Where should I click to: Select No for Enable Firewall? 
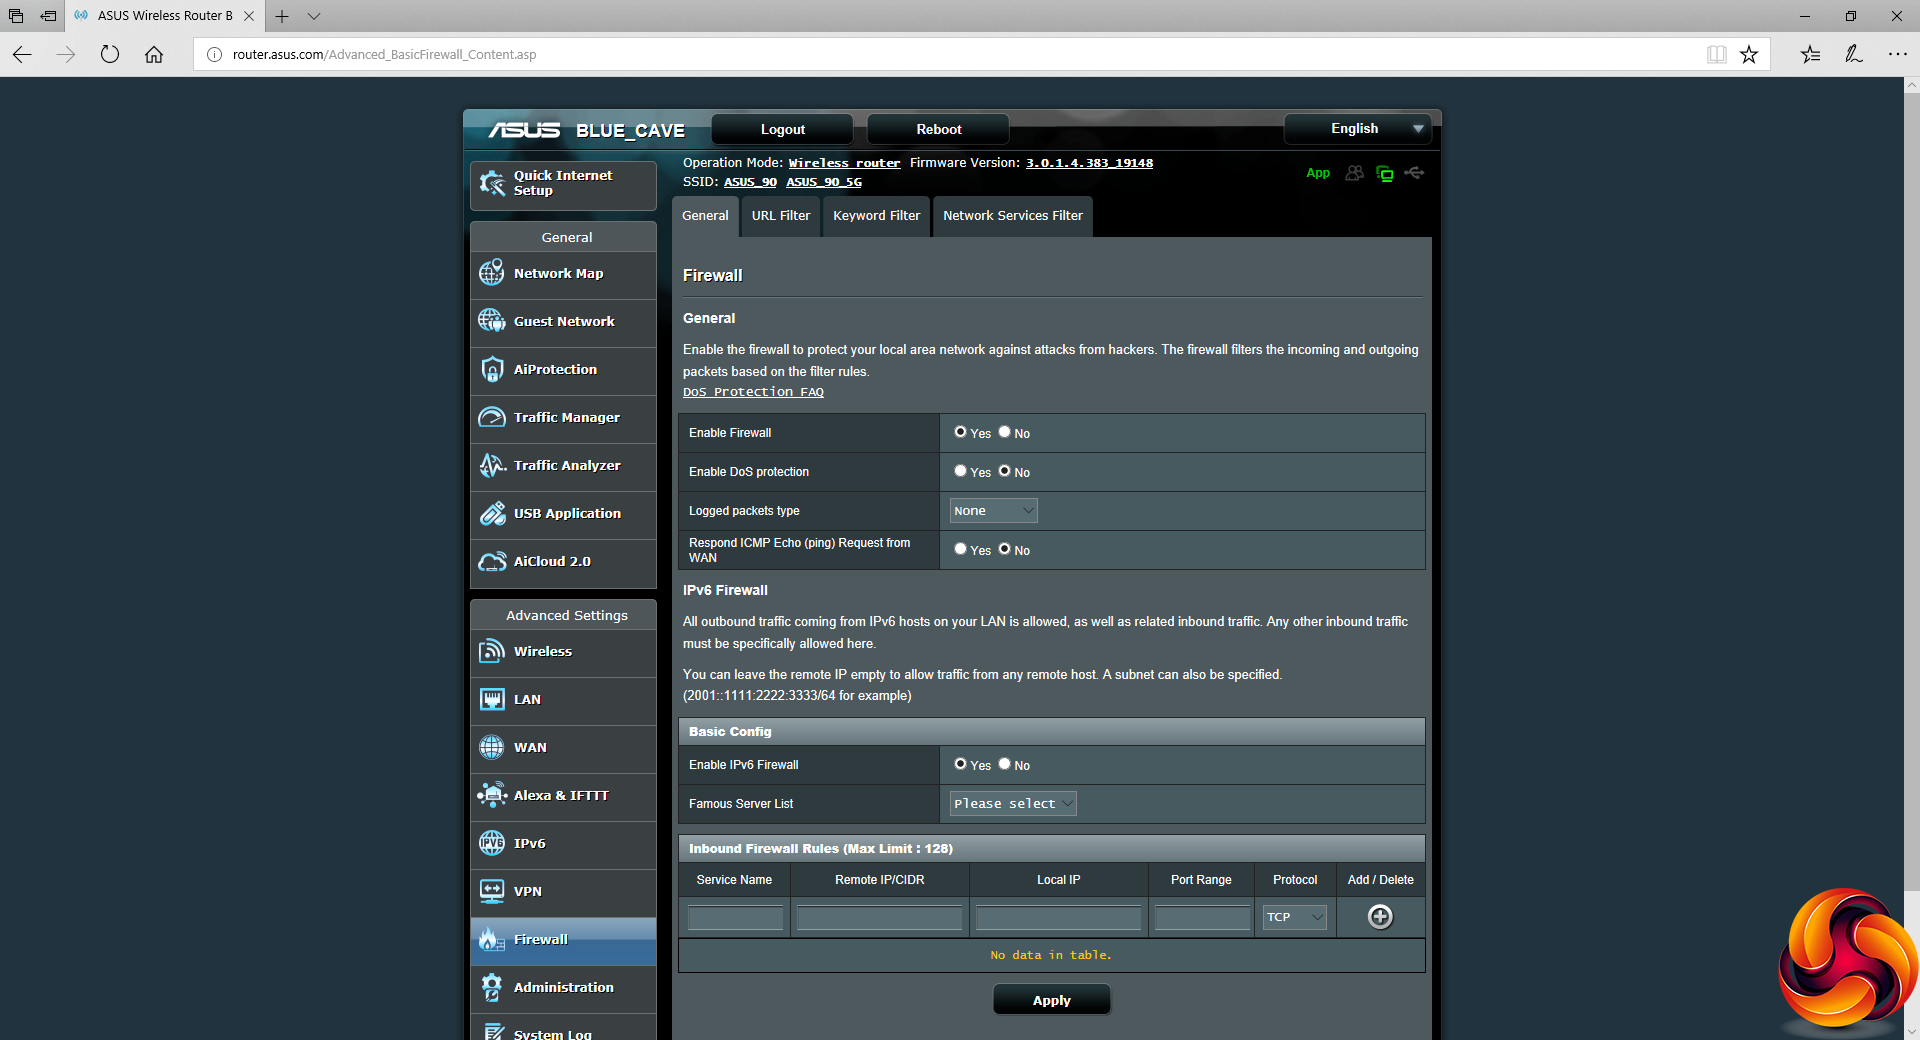(x=1005, y=432)
